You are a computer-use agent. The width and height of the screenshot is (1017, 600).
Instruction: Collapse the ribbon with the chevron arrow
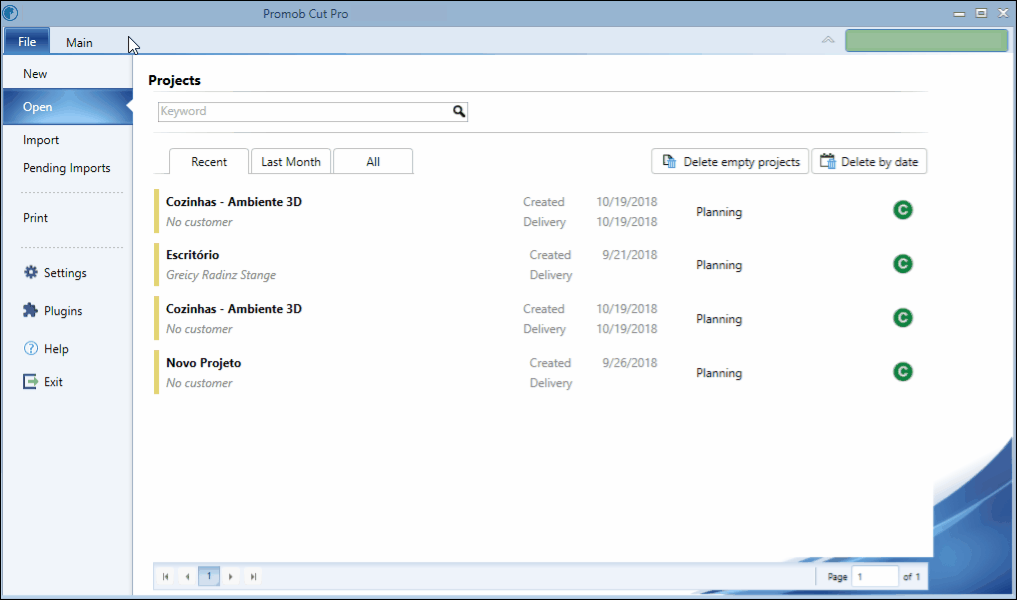[x=828, y=40]
